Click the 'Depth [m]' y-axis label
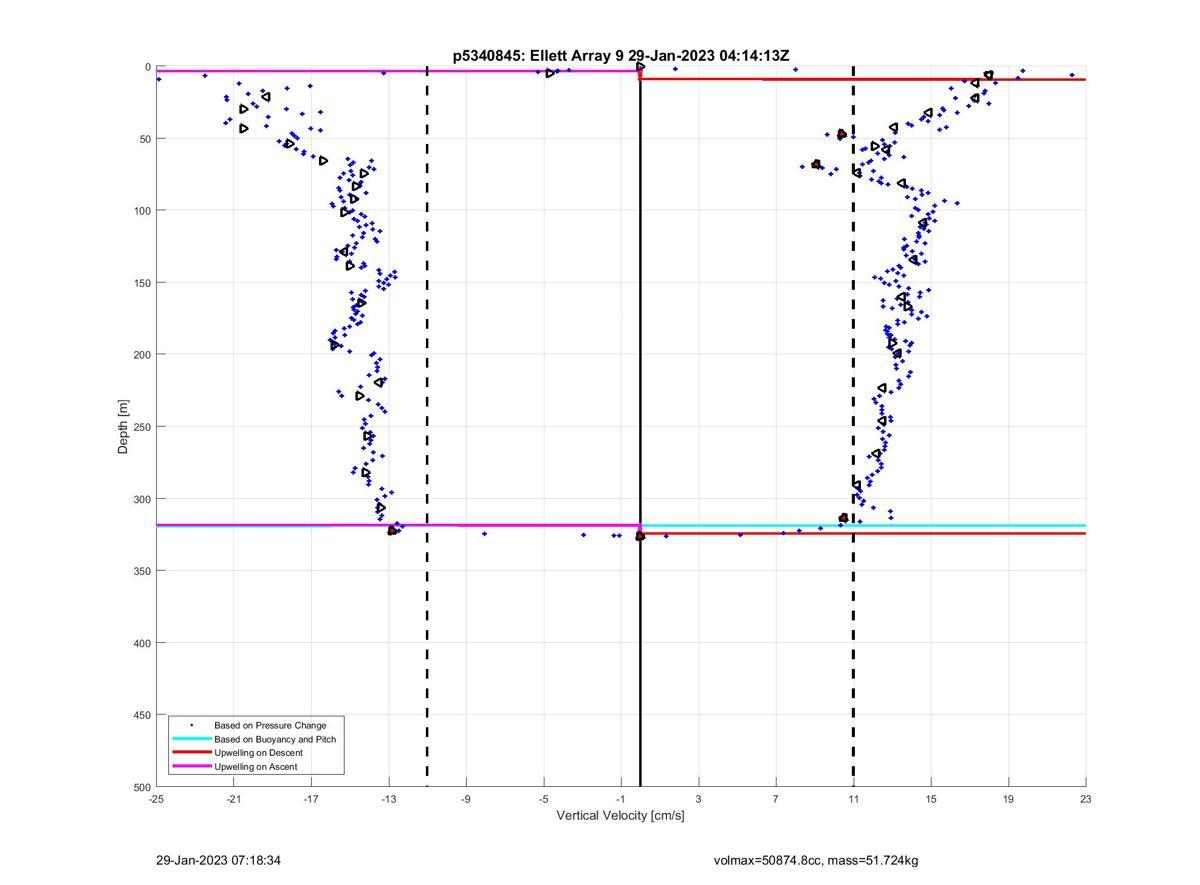 (124, 427)
